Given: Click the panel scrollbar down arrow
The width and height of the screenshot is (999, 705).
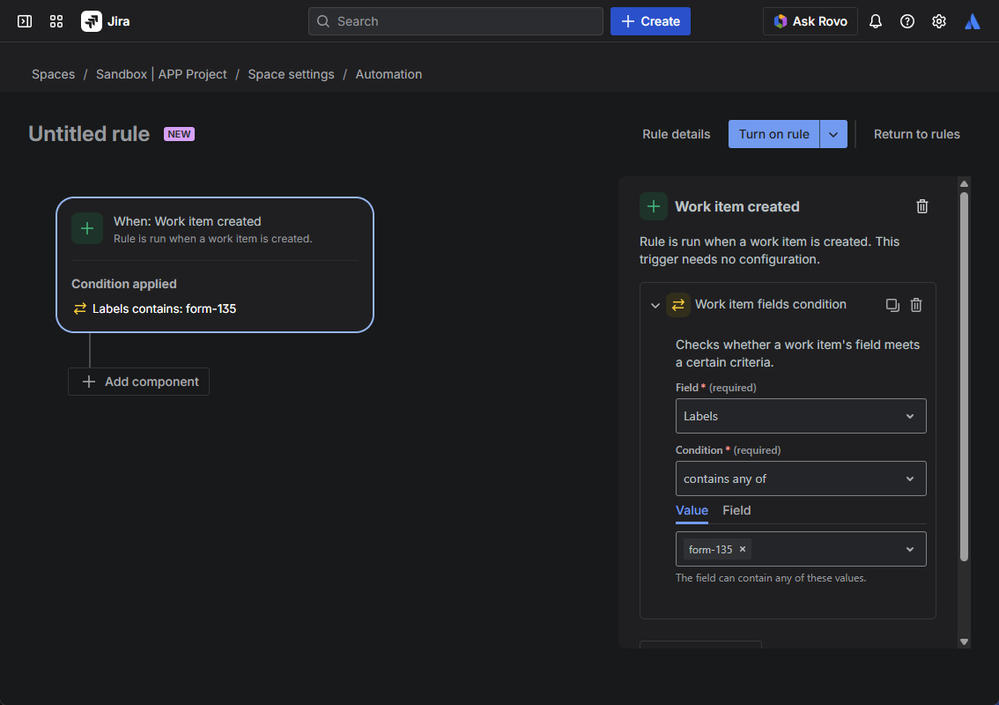Looking at the screenshot, I should (x=964, y=642).
